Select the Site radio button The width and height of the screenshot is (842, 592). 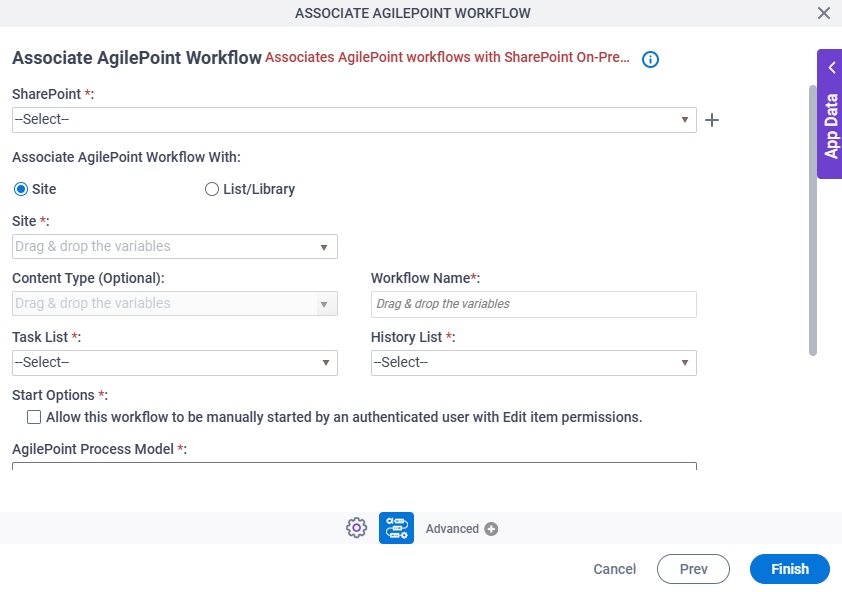(x=21, y=189)
